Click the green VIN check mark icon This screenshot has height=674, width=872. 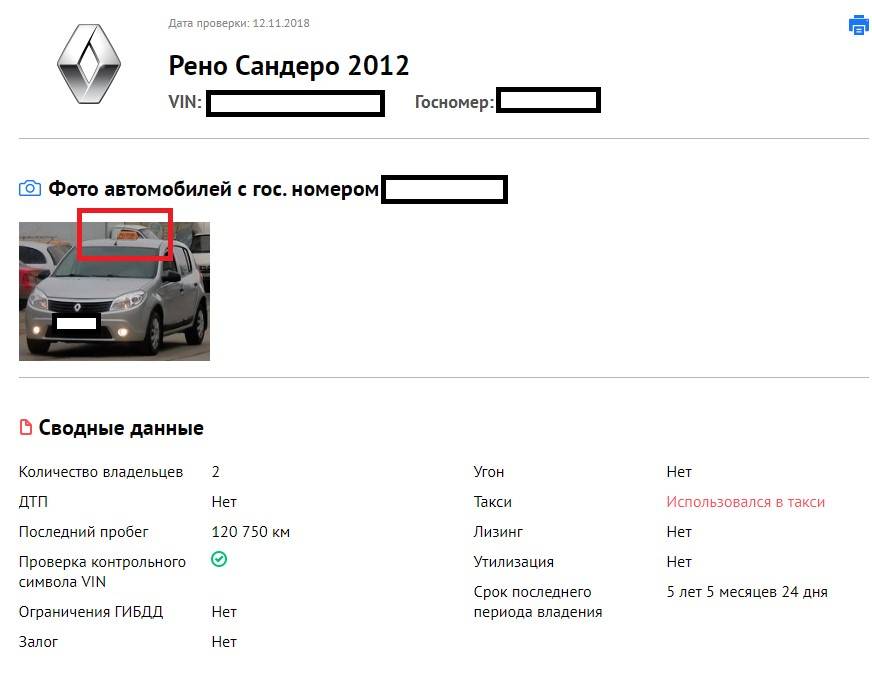(219, 559)
